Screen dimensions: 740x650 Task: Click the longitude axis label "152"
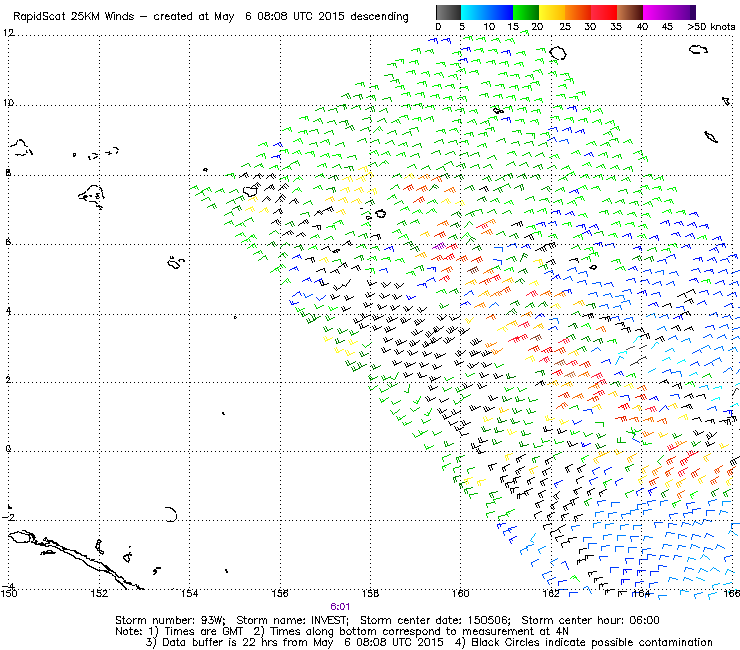99,594
